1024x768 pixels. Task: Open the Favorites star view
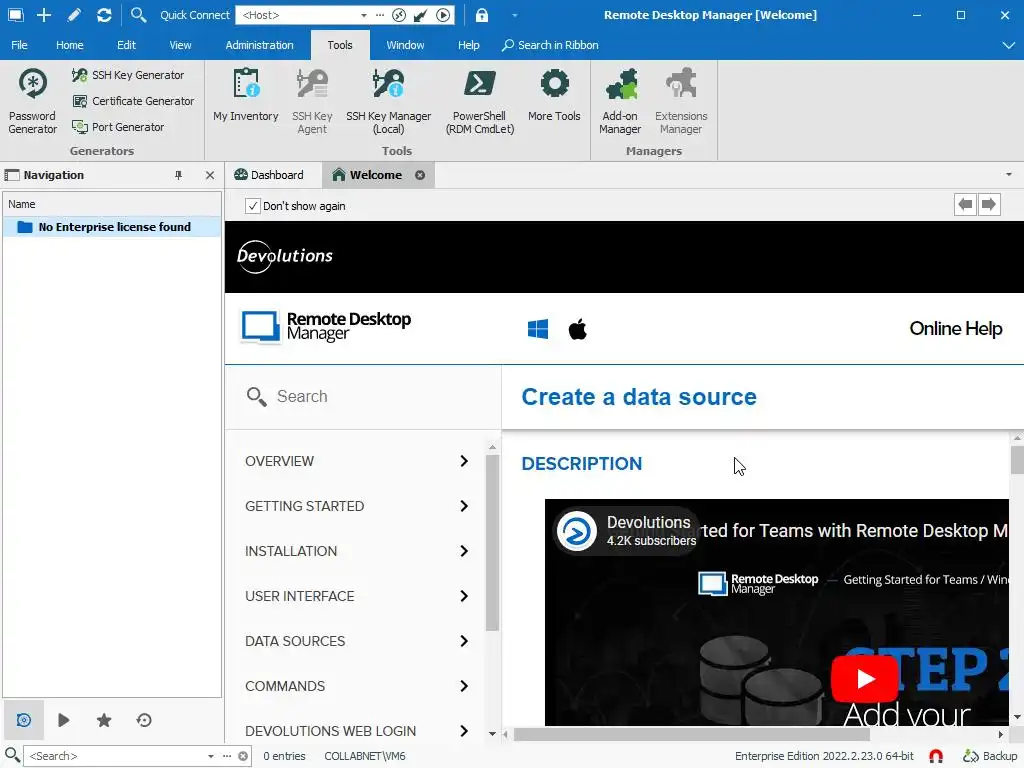pyautogui.click(x=104, y=720)
